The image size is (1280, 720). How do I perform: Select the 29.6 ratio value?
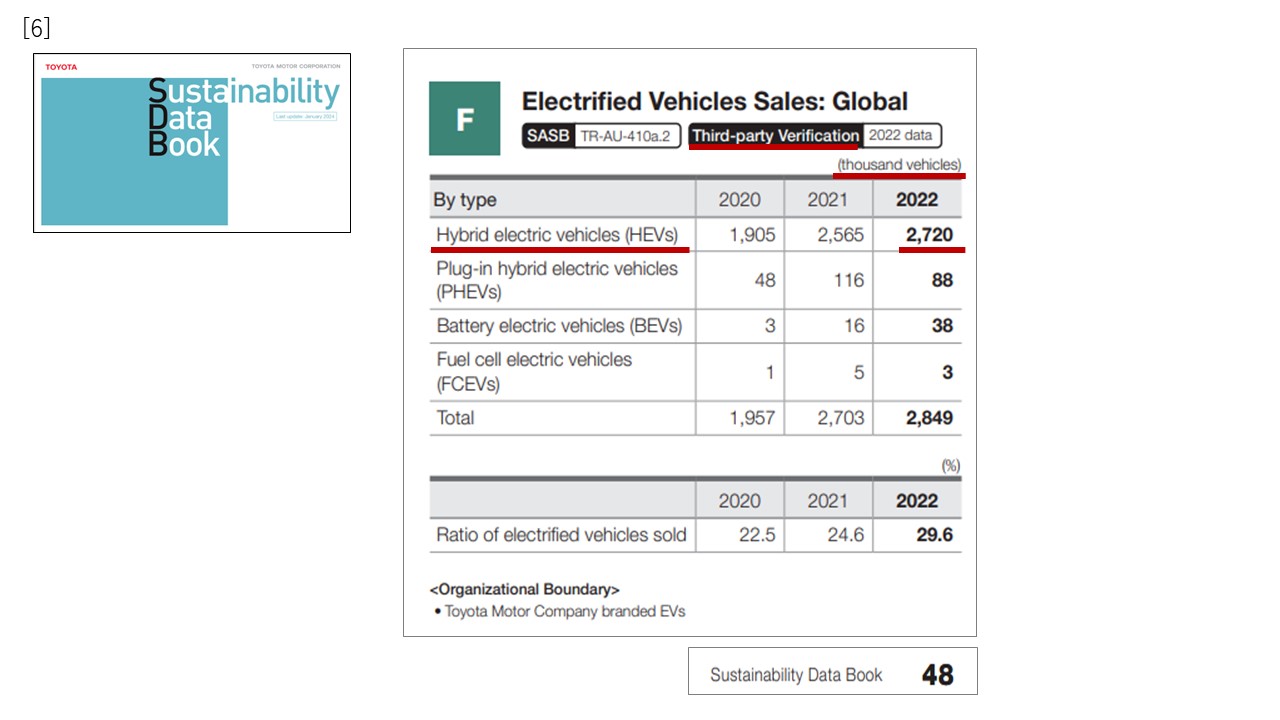tap(934, 535)
